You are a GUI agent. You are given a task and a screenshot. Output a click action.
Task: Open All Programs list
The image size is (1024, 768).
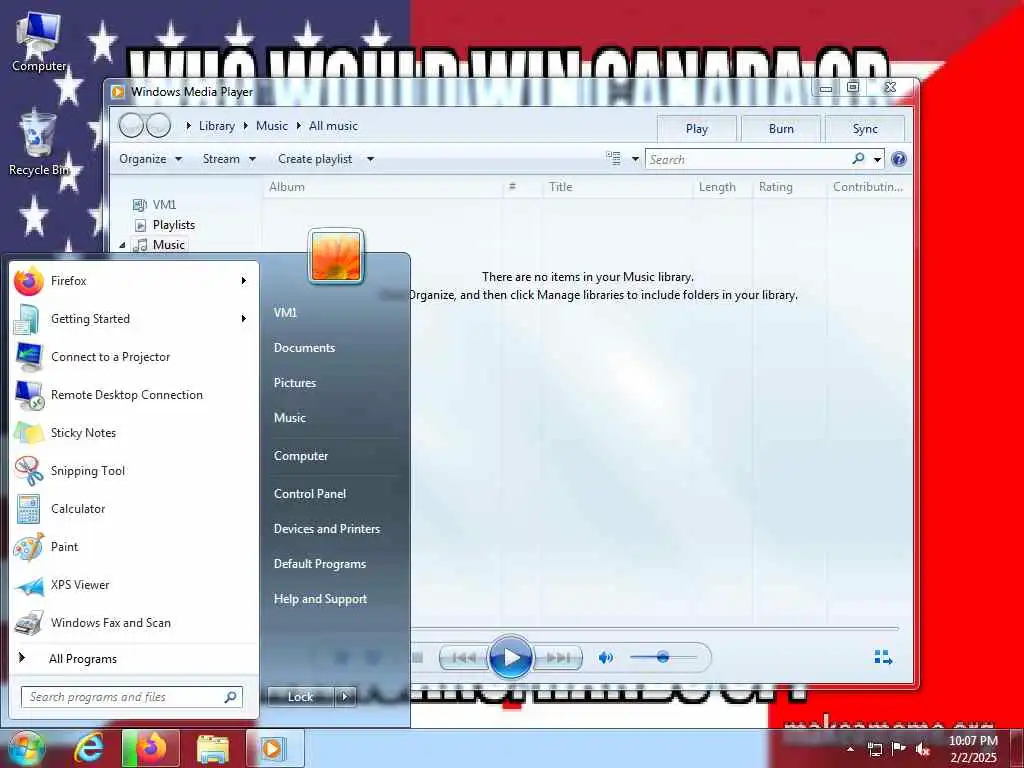[x=134, y=659]
